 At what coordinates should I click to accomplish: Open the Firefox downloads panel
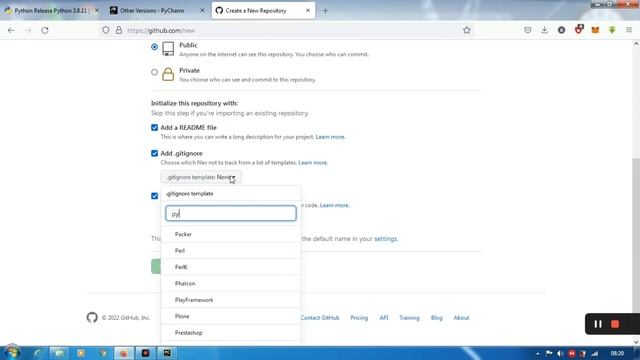pos(544,30)
